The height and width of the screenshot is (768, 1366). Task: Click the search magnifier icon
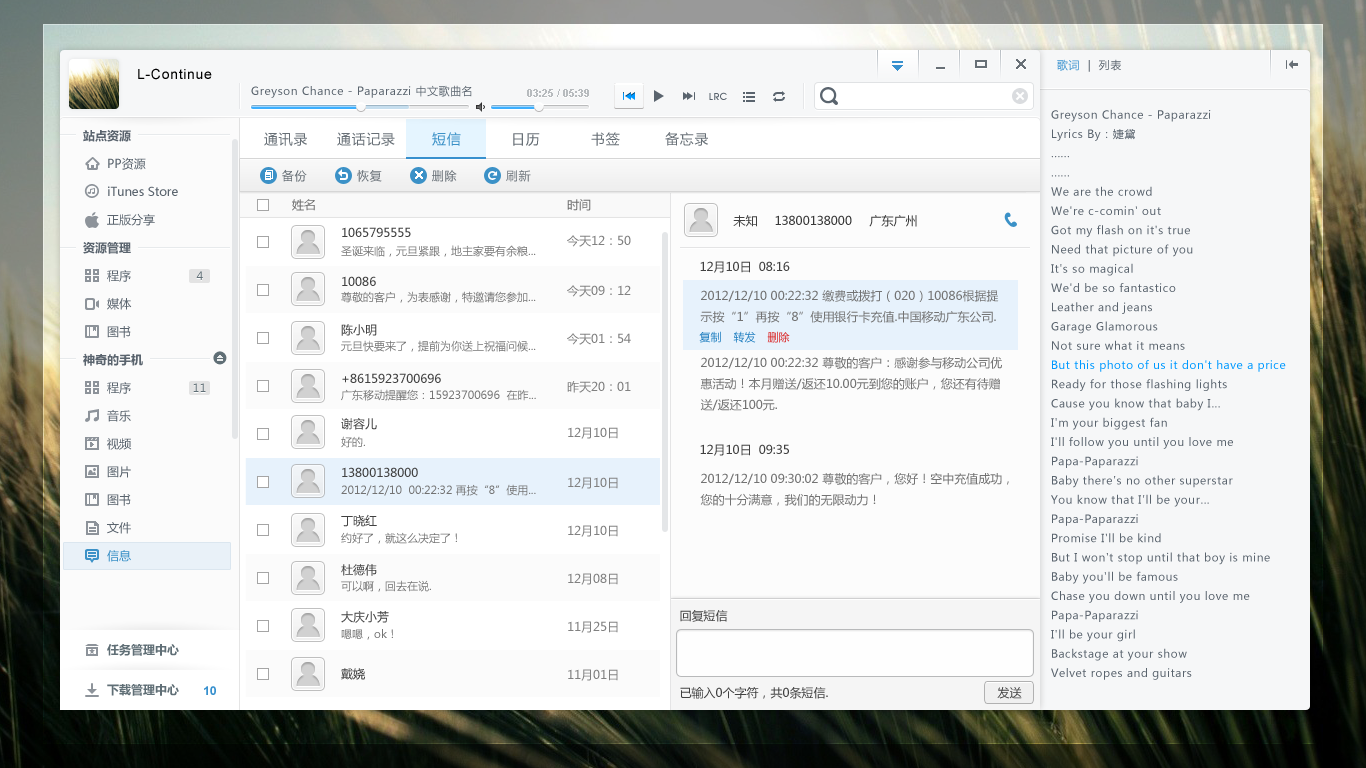[828, 96]
